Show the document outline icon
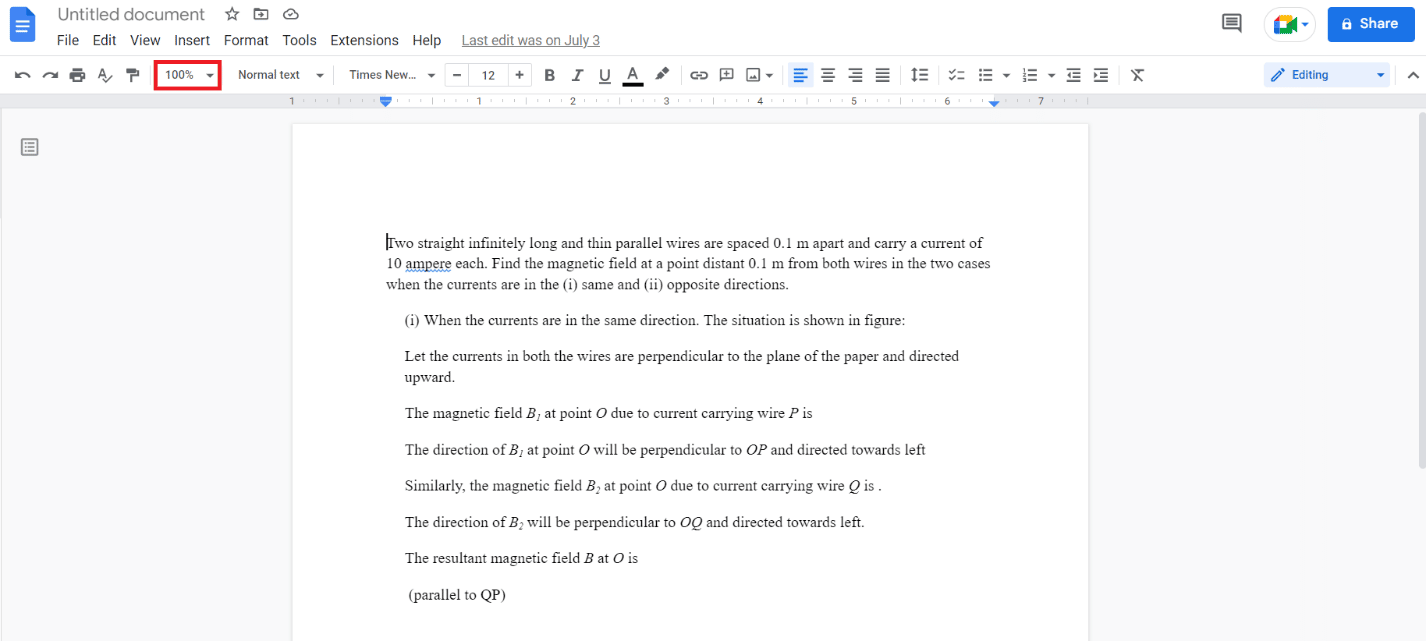The width and height of the screenshot is (1426, 641). pos(30,147)
